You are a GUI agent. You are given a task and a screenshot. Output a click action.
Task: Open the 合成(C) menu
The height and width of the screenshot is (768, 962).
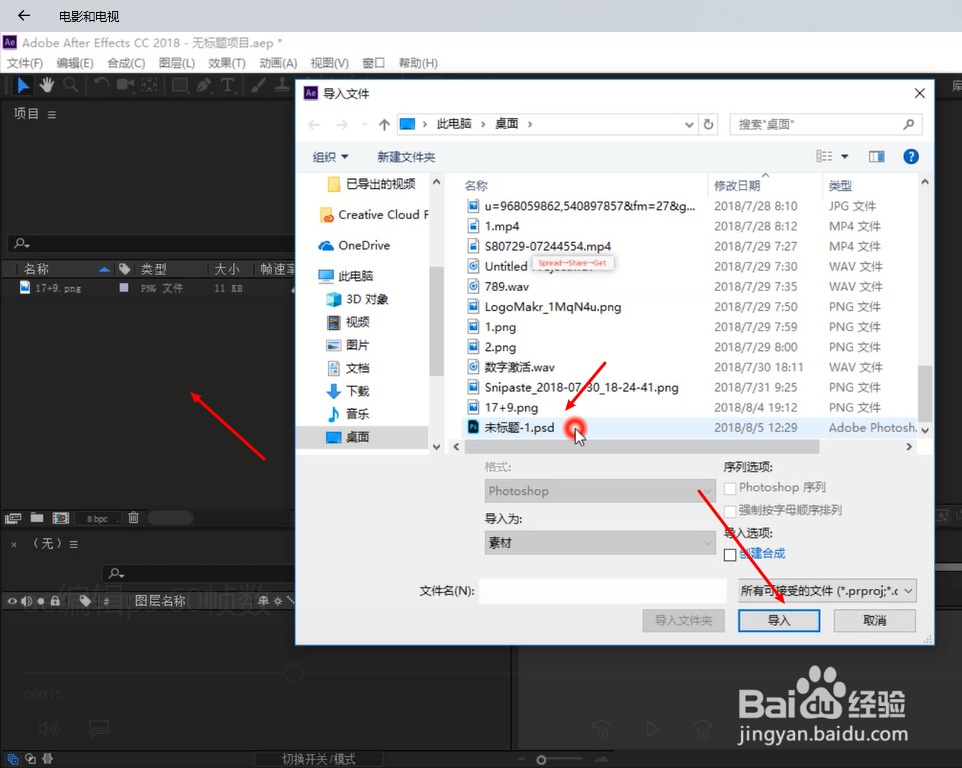126,63
